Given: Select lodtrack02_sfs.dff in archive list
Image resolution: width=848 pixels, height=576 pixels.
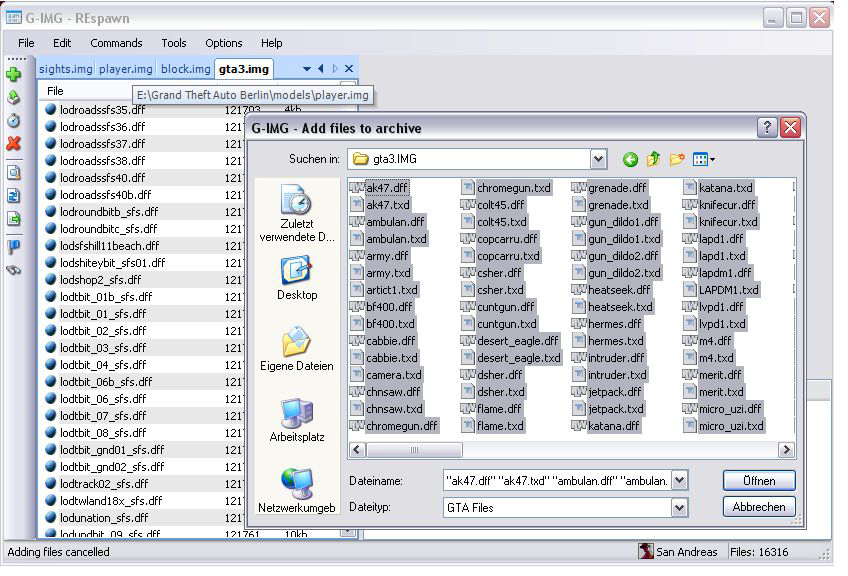Looking at the screenshot, I should (104, 484).
